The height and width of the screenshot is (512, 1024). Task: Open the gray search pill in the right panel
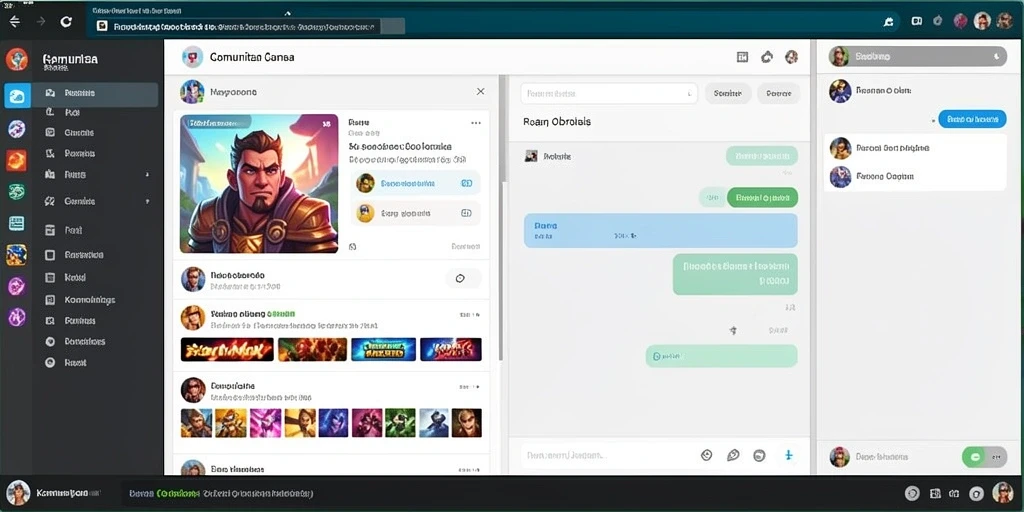[x=918, y=56]
